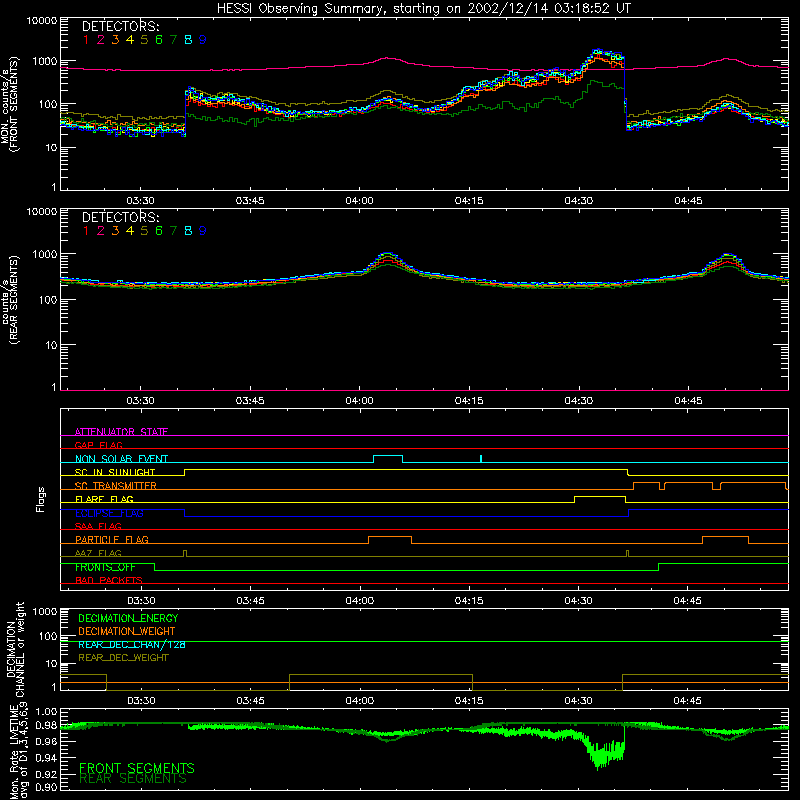Click 03:45 tick under rear segments plot

(250, 401)
